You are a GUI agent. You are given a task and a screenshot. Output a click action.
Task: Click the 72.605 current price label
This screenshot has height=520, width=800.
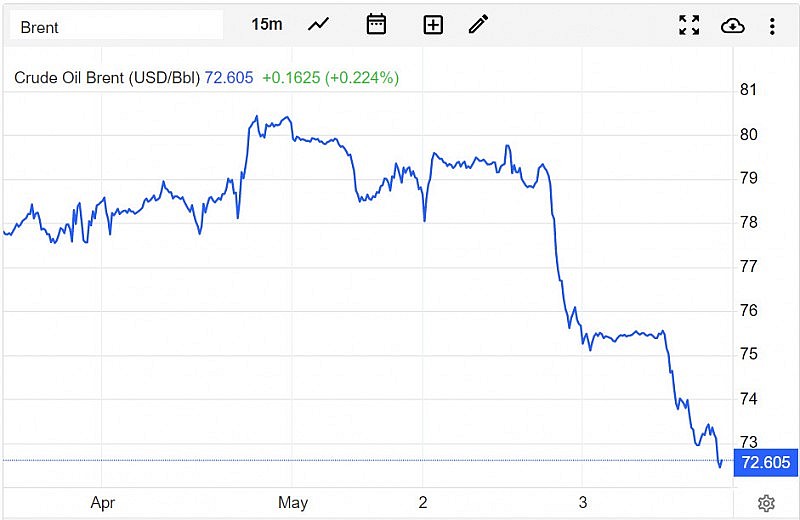(767, 462)
